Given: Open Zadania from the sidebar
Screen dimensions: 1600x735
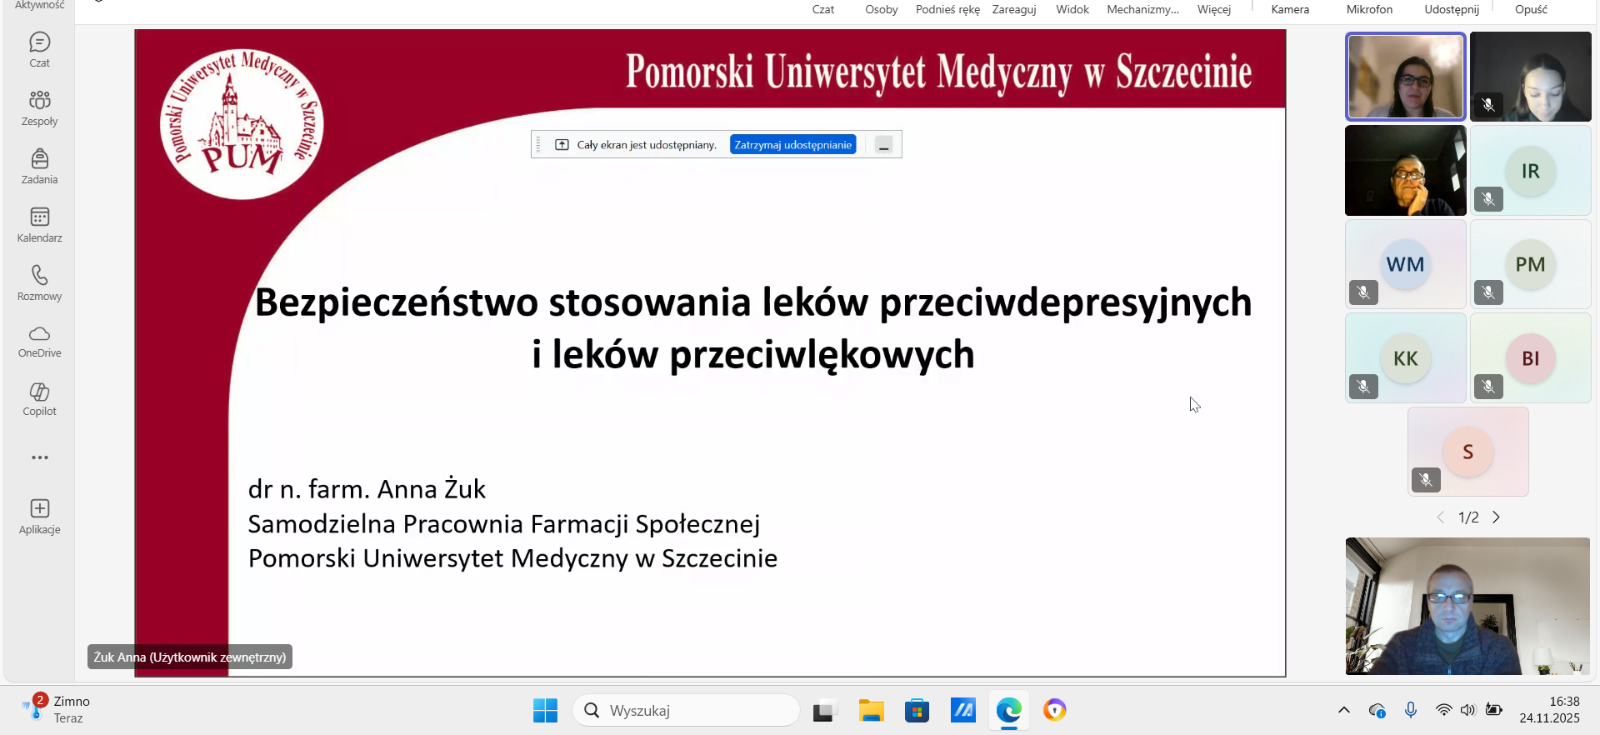Looking at the screenshot, I should [x=39, y=166].
